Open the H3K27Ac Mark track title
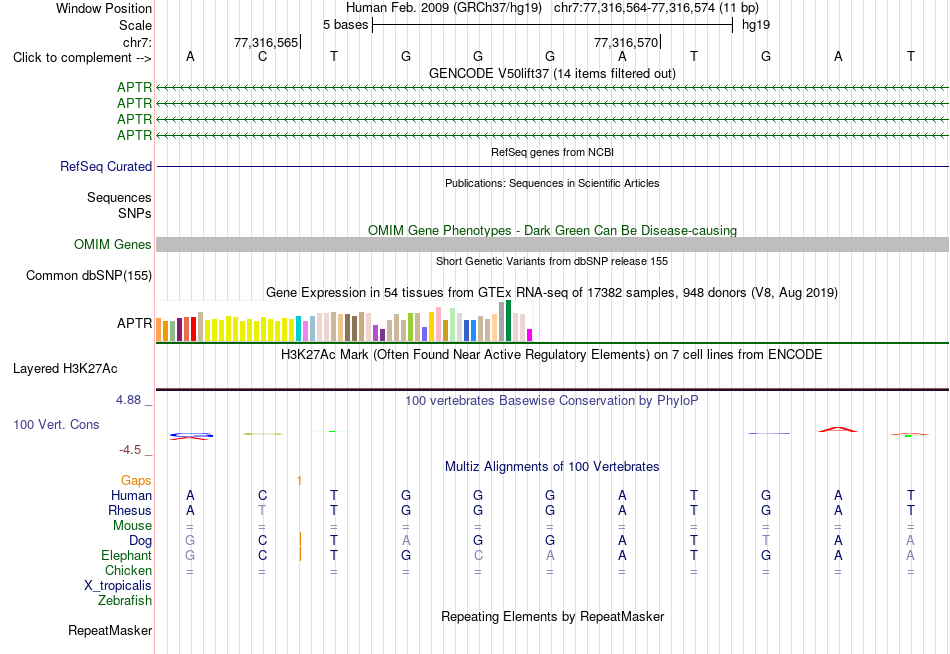The width and height of the screenshot is (950, 654). pos(552,355)
